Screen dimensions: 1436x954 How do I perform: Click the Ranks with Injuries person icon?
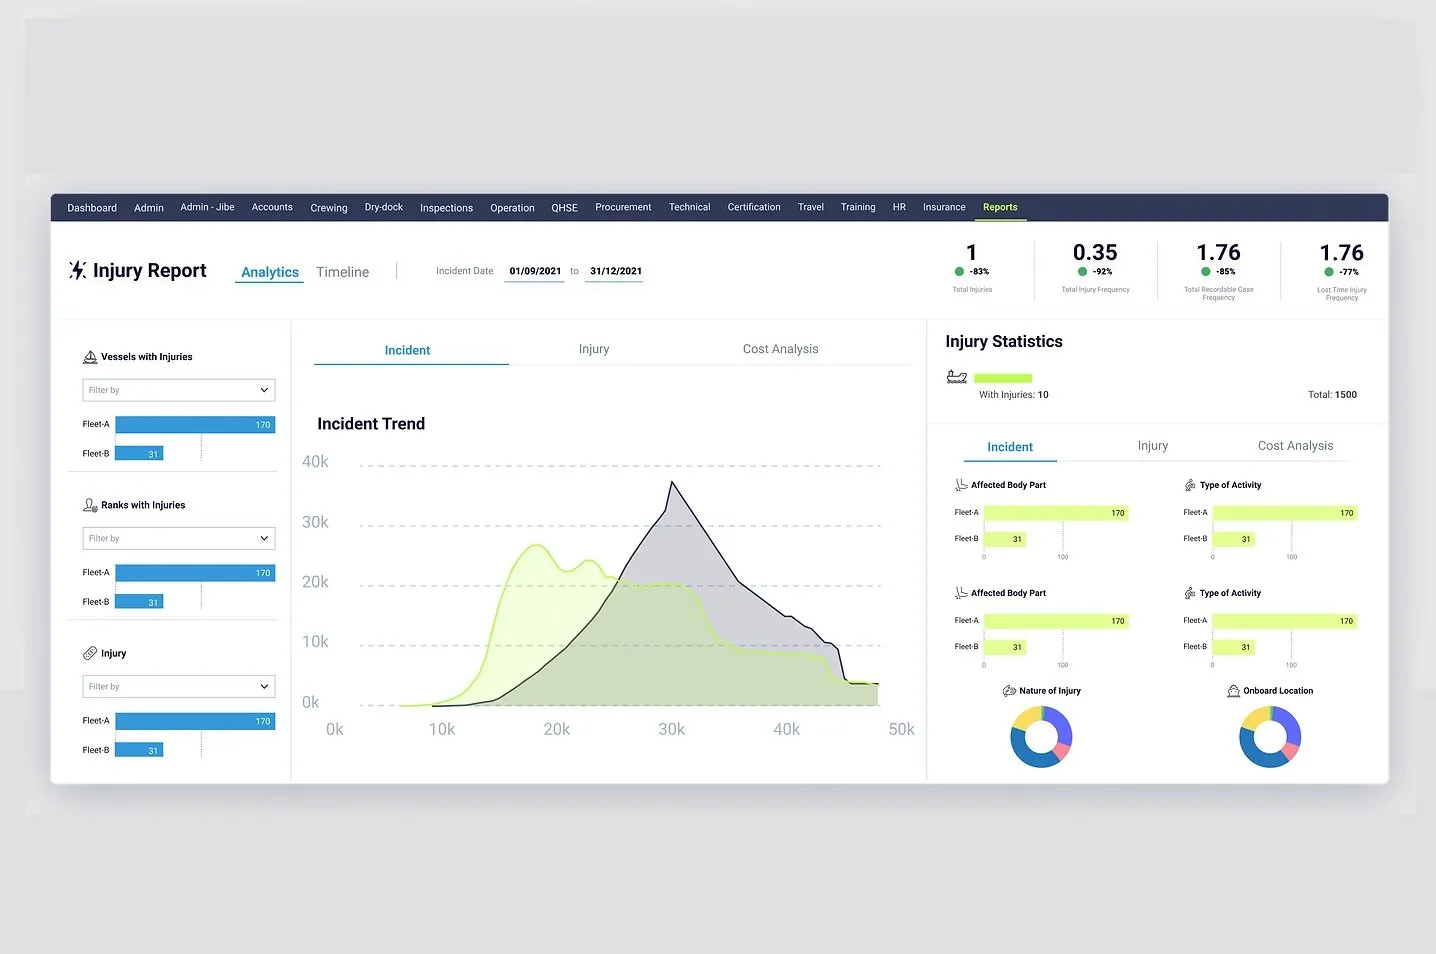click(90, 505)
